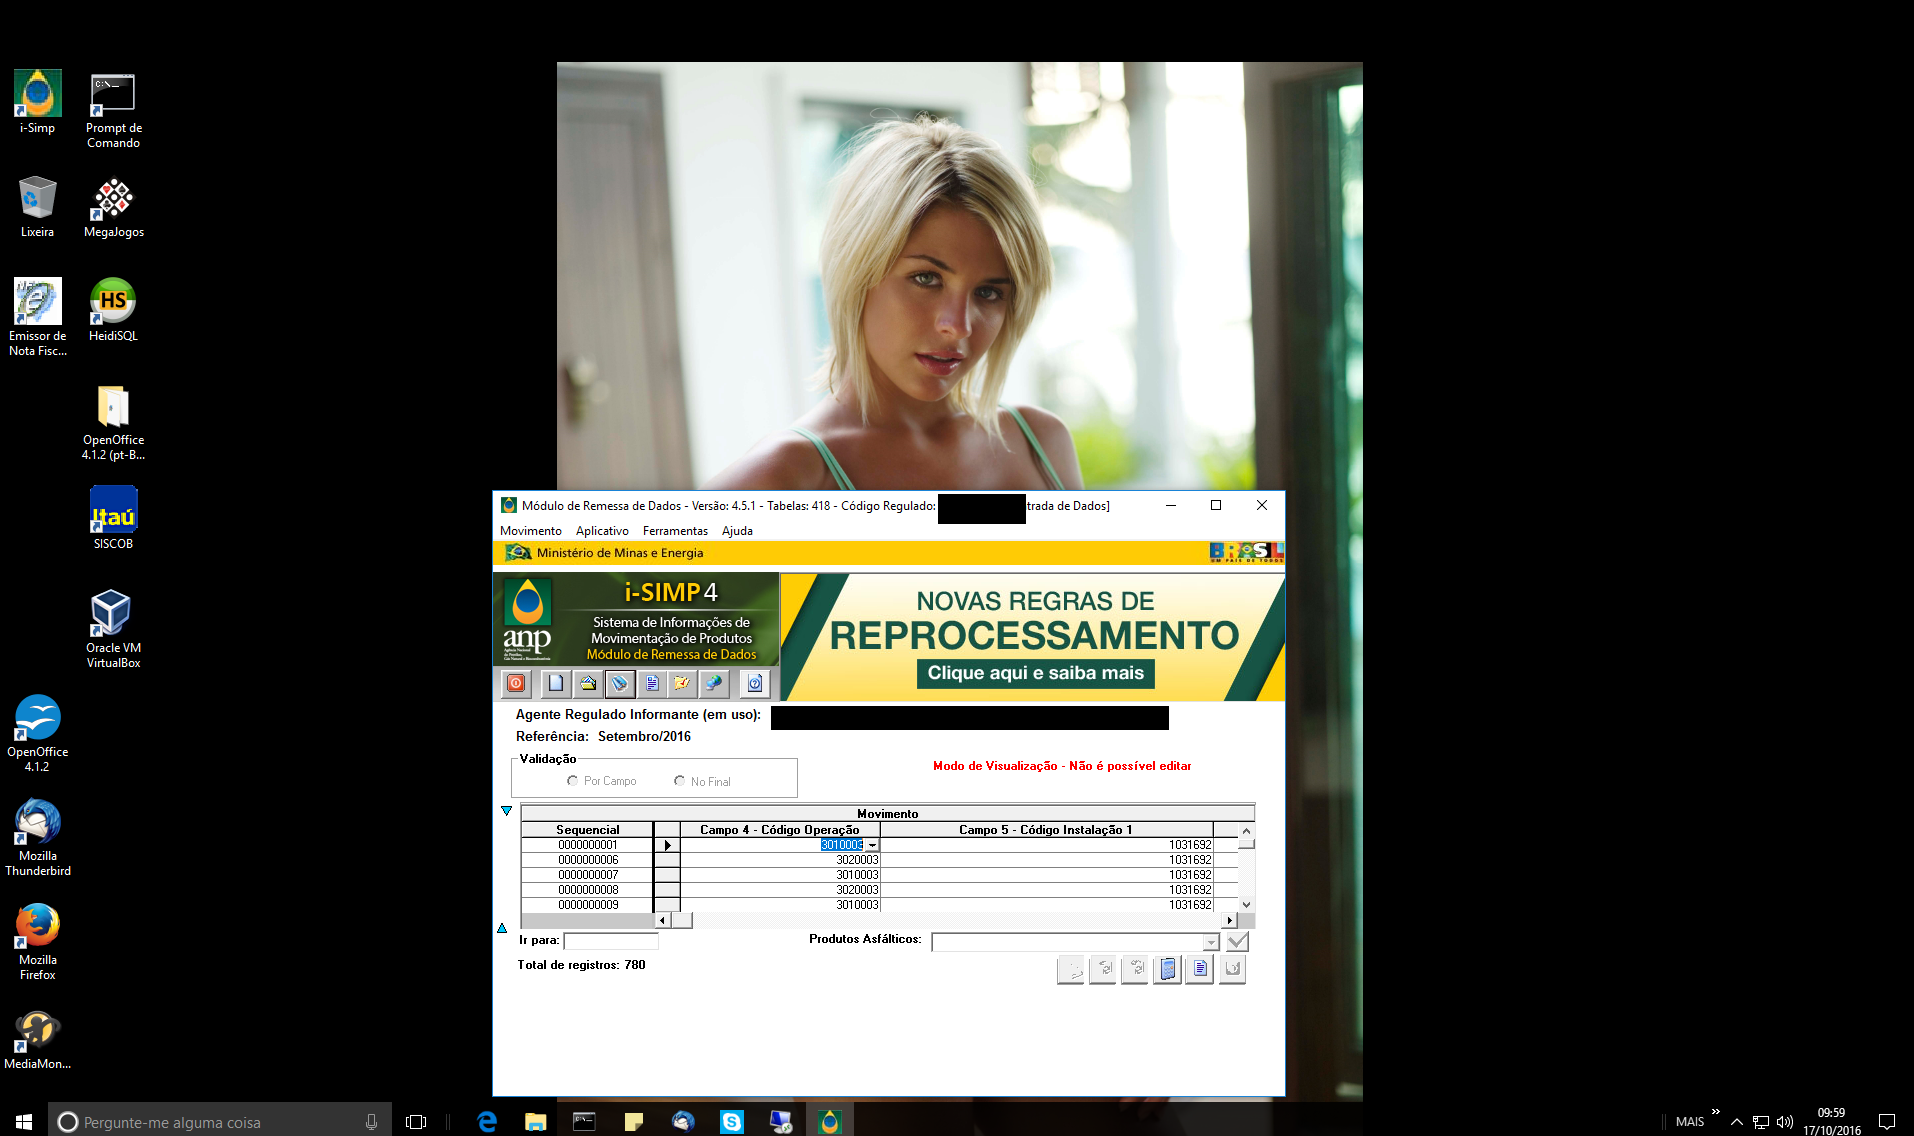Open Emissor de Nota Fiscal shortcut

[x=38, y=316]
